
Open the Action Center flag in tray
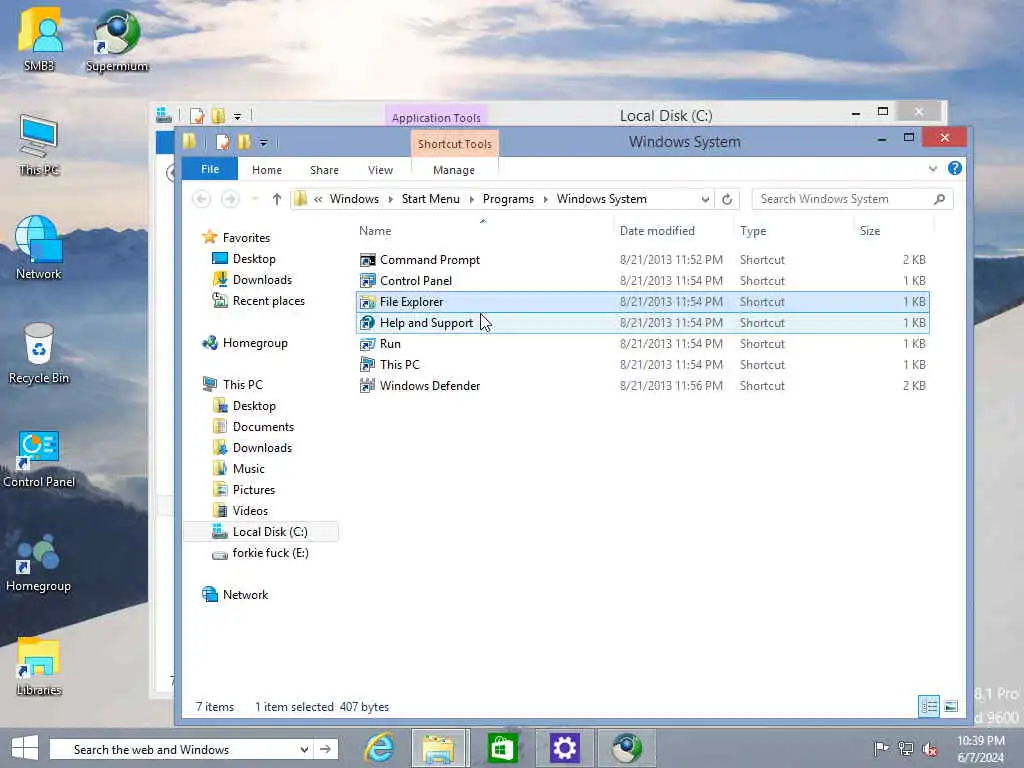880,748
